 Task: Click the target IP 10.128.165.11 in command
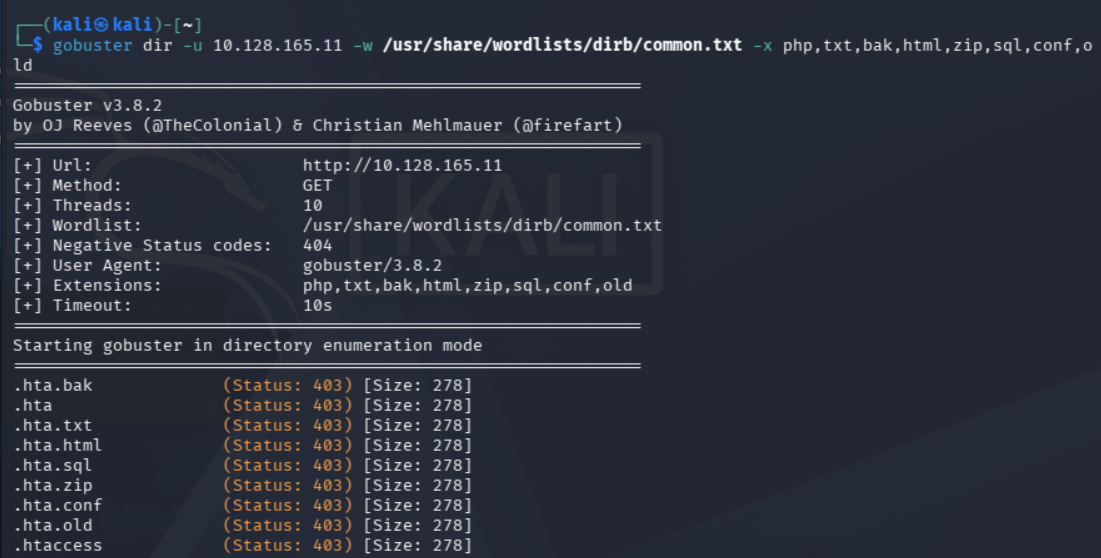[277, 46]
